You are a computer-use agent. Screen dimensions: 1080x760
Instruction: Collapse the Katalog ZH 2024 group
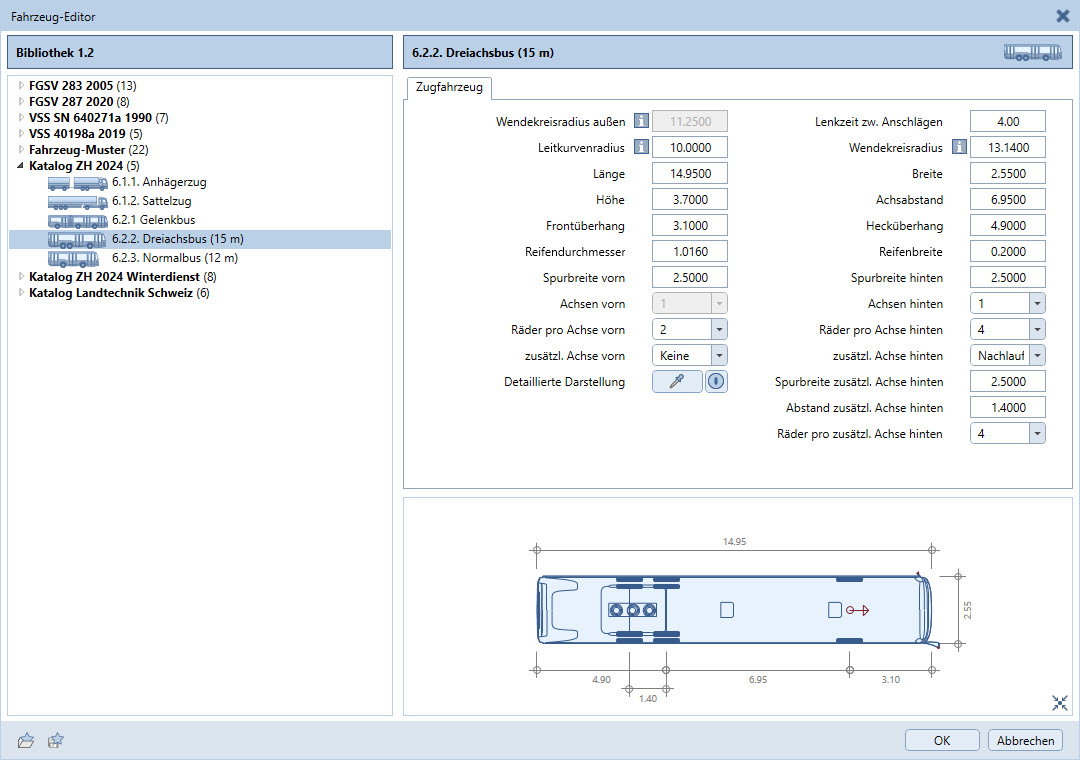pos(21,166)
